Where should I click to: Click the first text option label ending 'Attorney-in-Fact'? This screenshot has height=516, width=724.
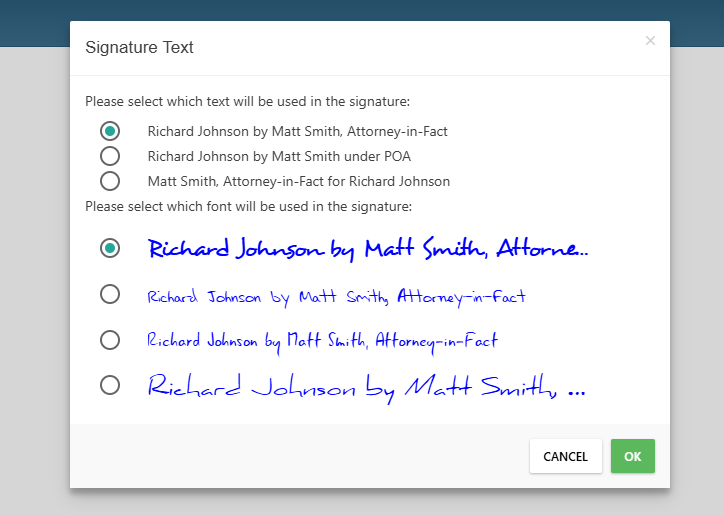pos(297,132)
